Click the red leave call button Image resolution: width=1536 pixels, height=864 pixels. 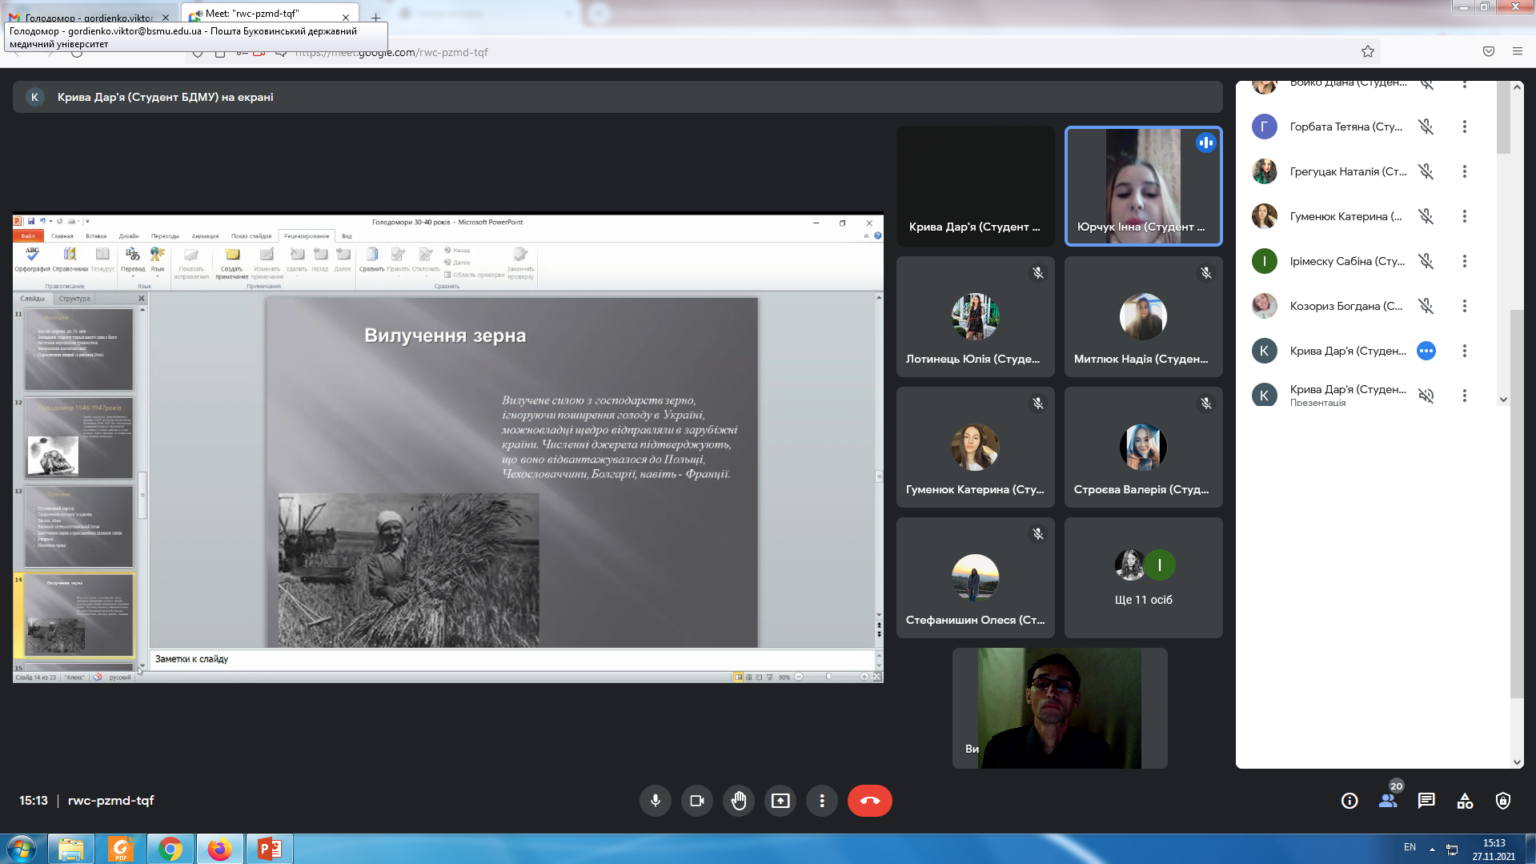[x=869, y=801]
